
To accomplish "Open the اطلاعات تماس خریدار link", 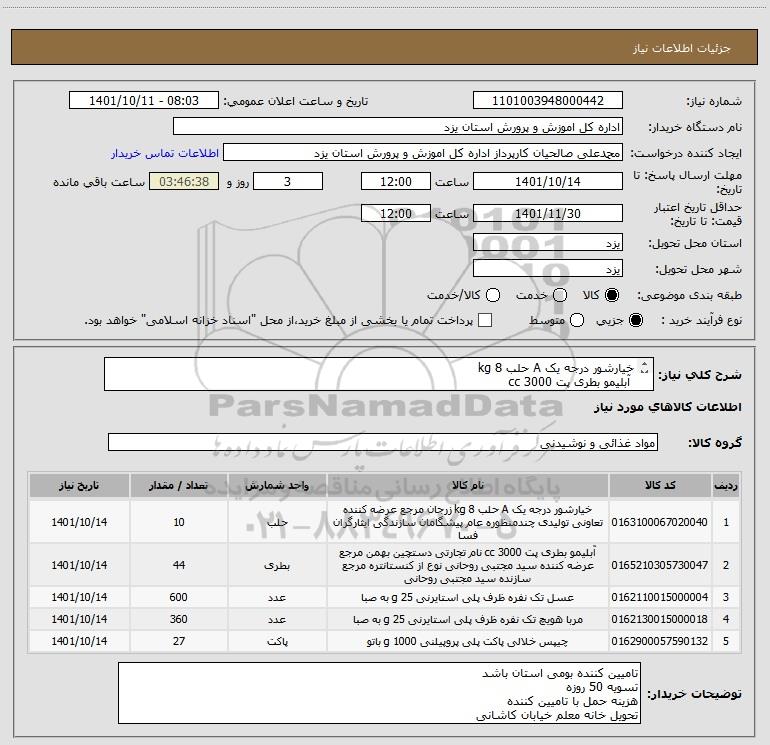I will 165,153.
